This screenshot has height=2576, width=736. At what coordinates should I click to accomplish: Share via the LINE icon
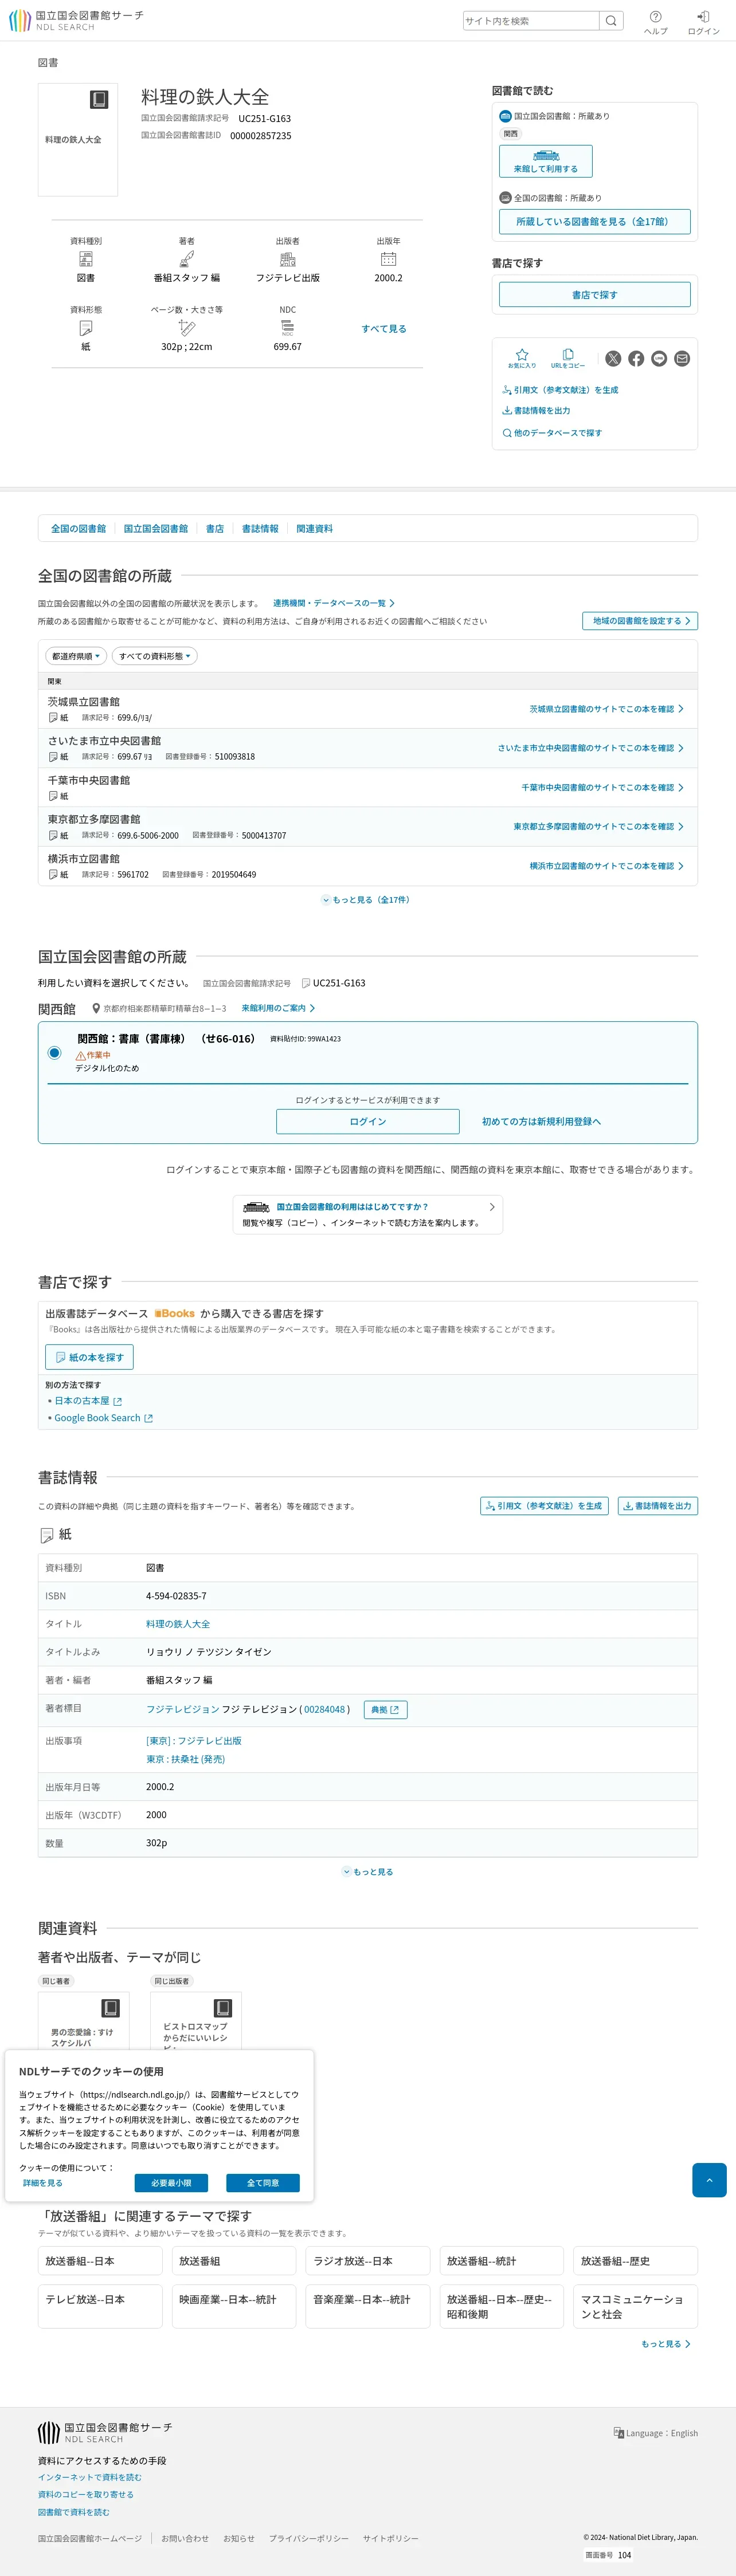(x=659, y=358)
